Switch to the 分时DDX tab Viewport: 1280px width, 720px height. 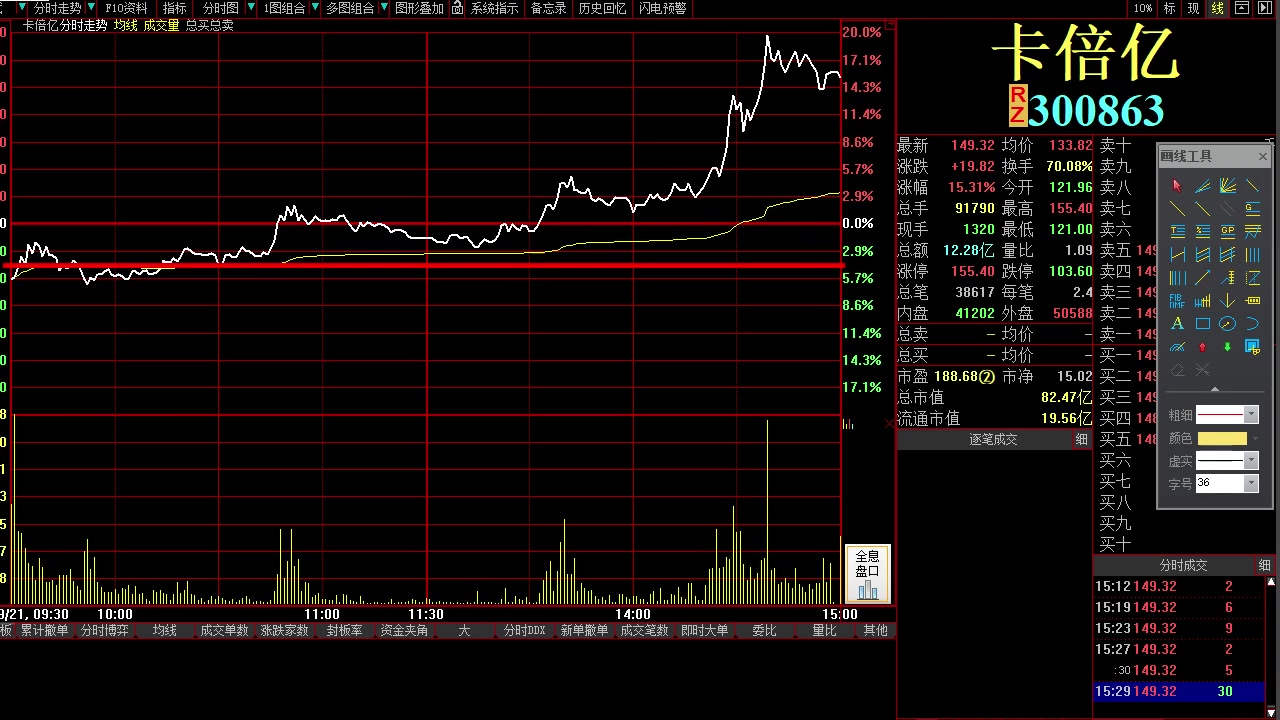pyautogui.click(x=524, y=630)
